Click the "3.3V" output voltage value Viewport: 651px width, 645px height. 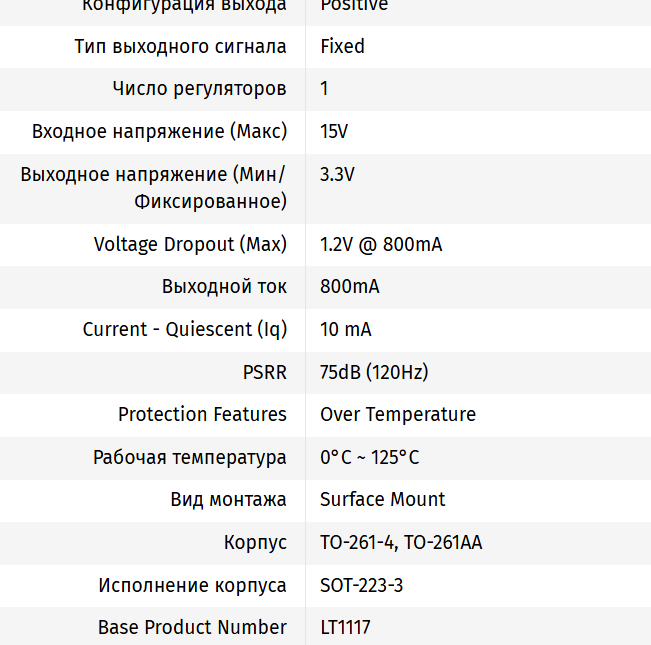pyautogui.click(x=337, y=174)
